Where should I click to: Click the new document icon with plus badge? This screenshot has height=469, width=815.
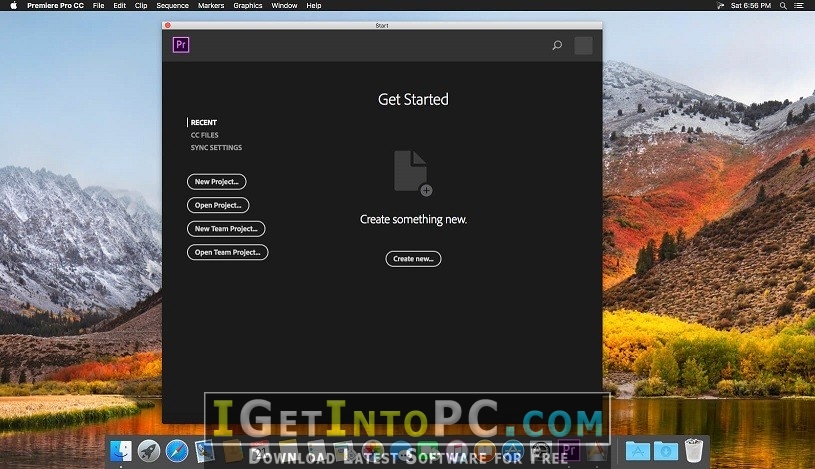point(413,173)
